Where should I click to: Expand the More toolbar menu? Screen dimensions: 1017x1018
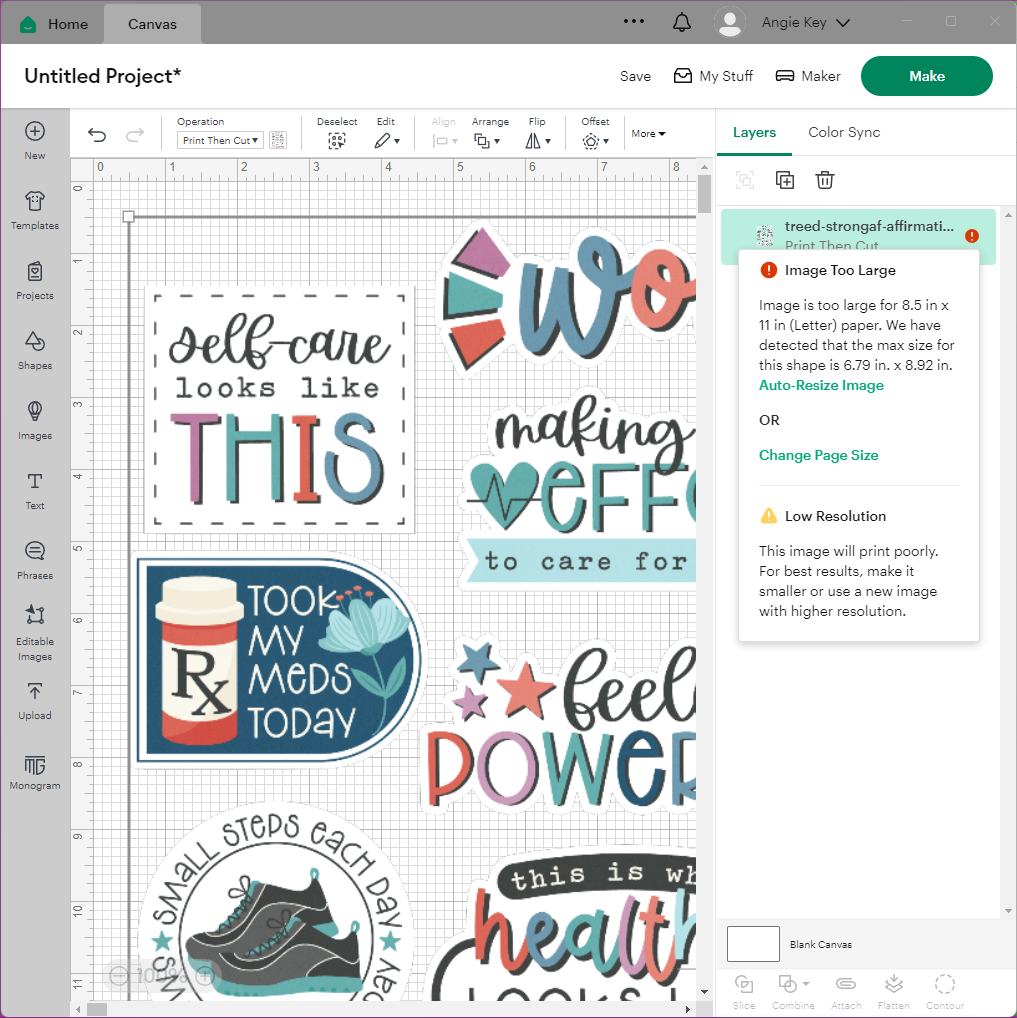point(648,133)
